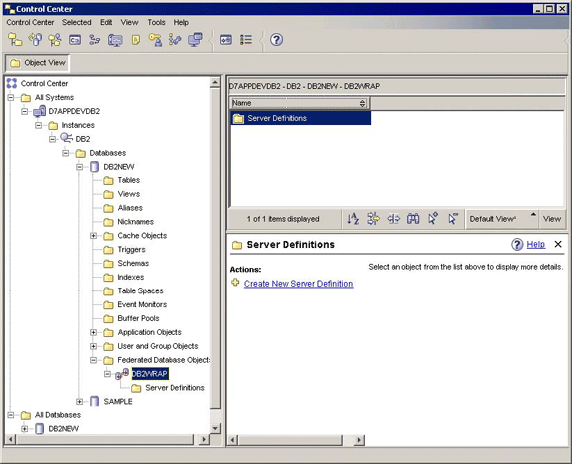Click the Help link in details pane
The image size is (572, 464).
point(536,244)
